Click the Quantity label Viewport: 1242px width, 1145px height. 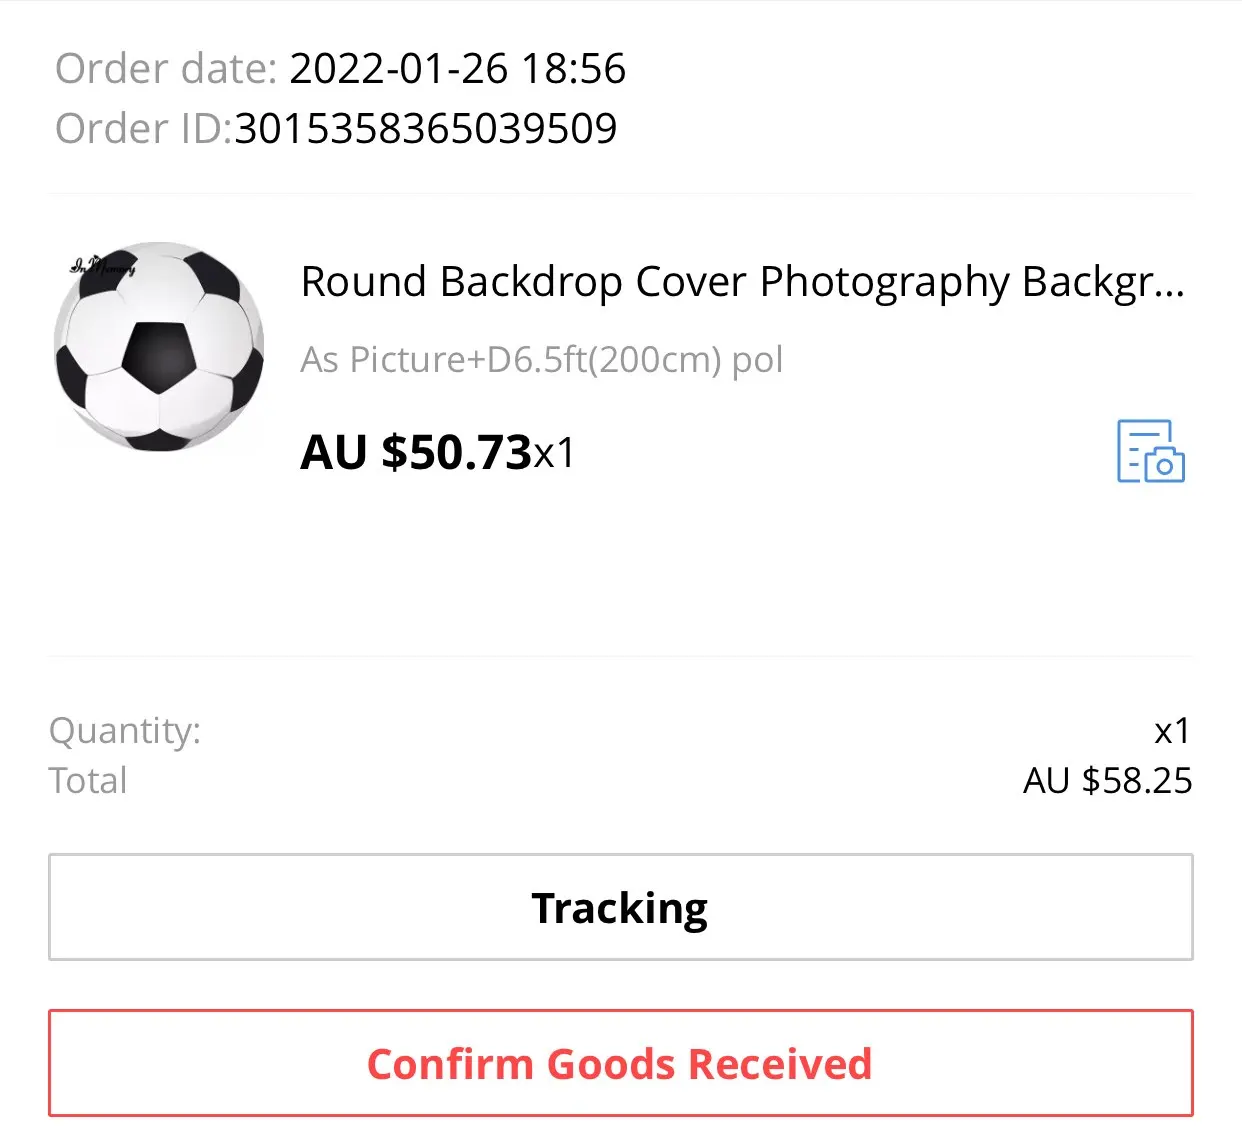(125, 731)
